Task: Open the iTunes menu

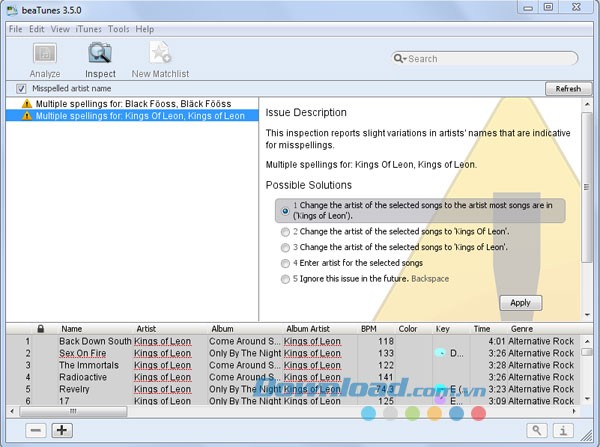Action: [x=89, y=29]
